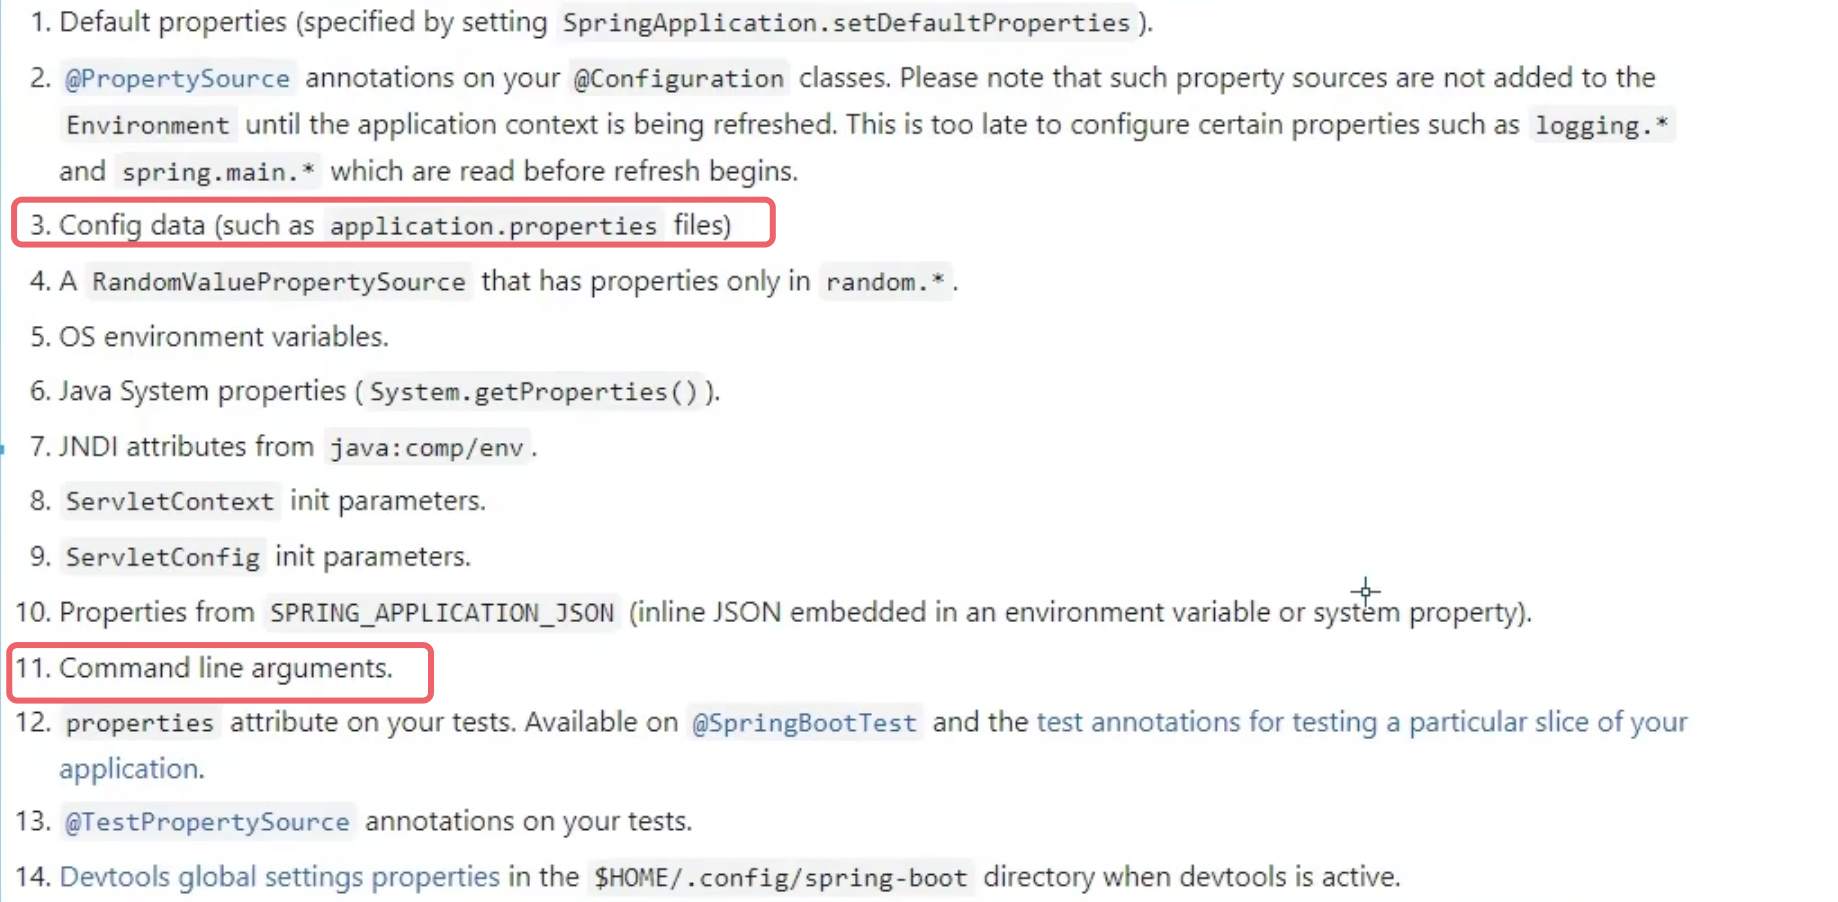Click the spring.main.* code text
The width and height of the screenshot is (1838, 902).
coord(218,172)
